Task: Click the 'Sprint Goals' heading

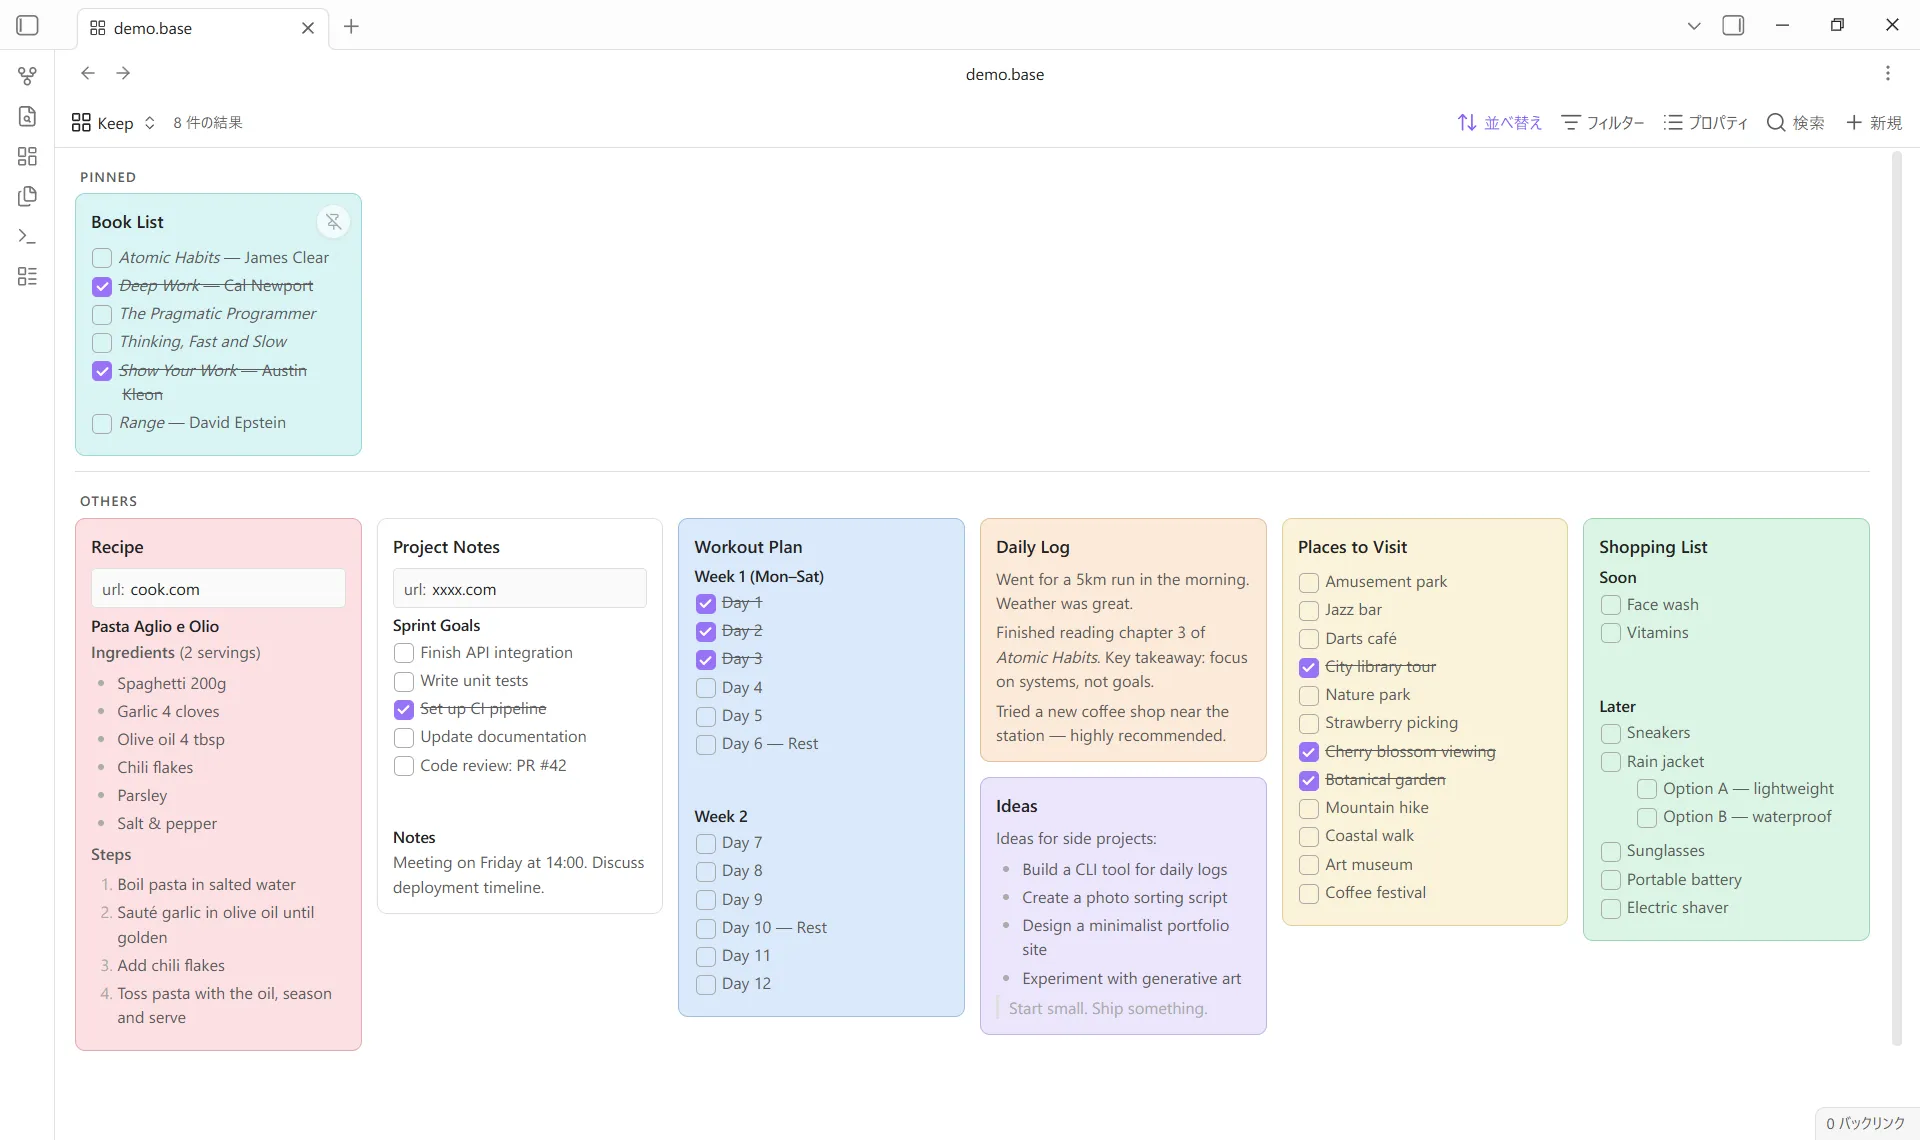Action: point(436,625)
